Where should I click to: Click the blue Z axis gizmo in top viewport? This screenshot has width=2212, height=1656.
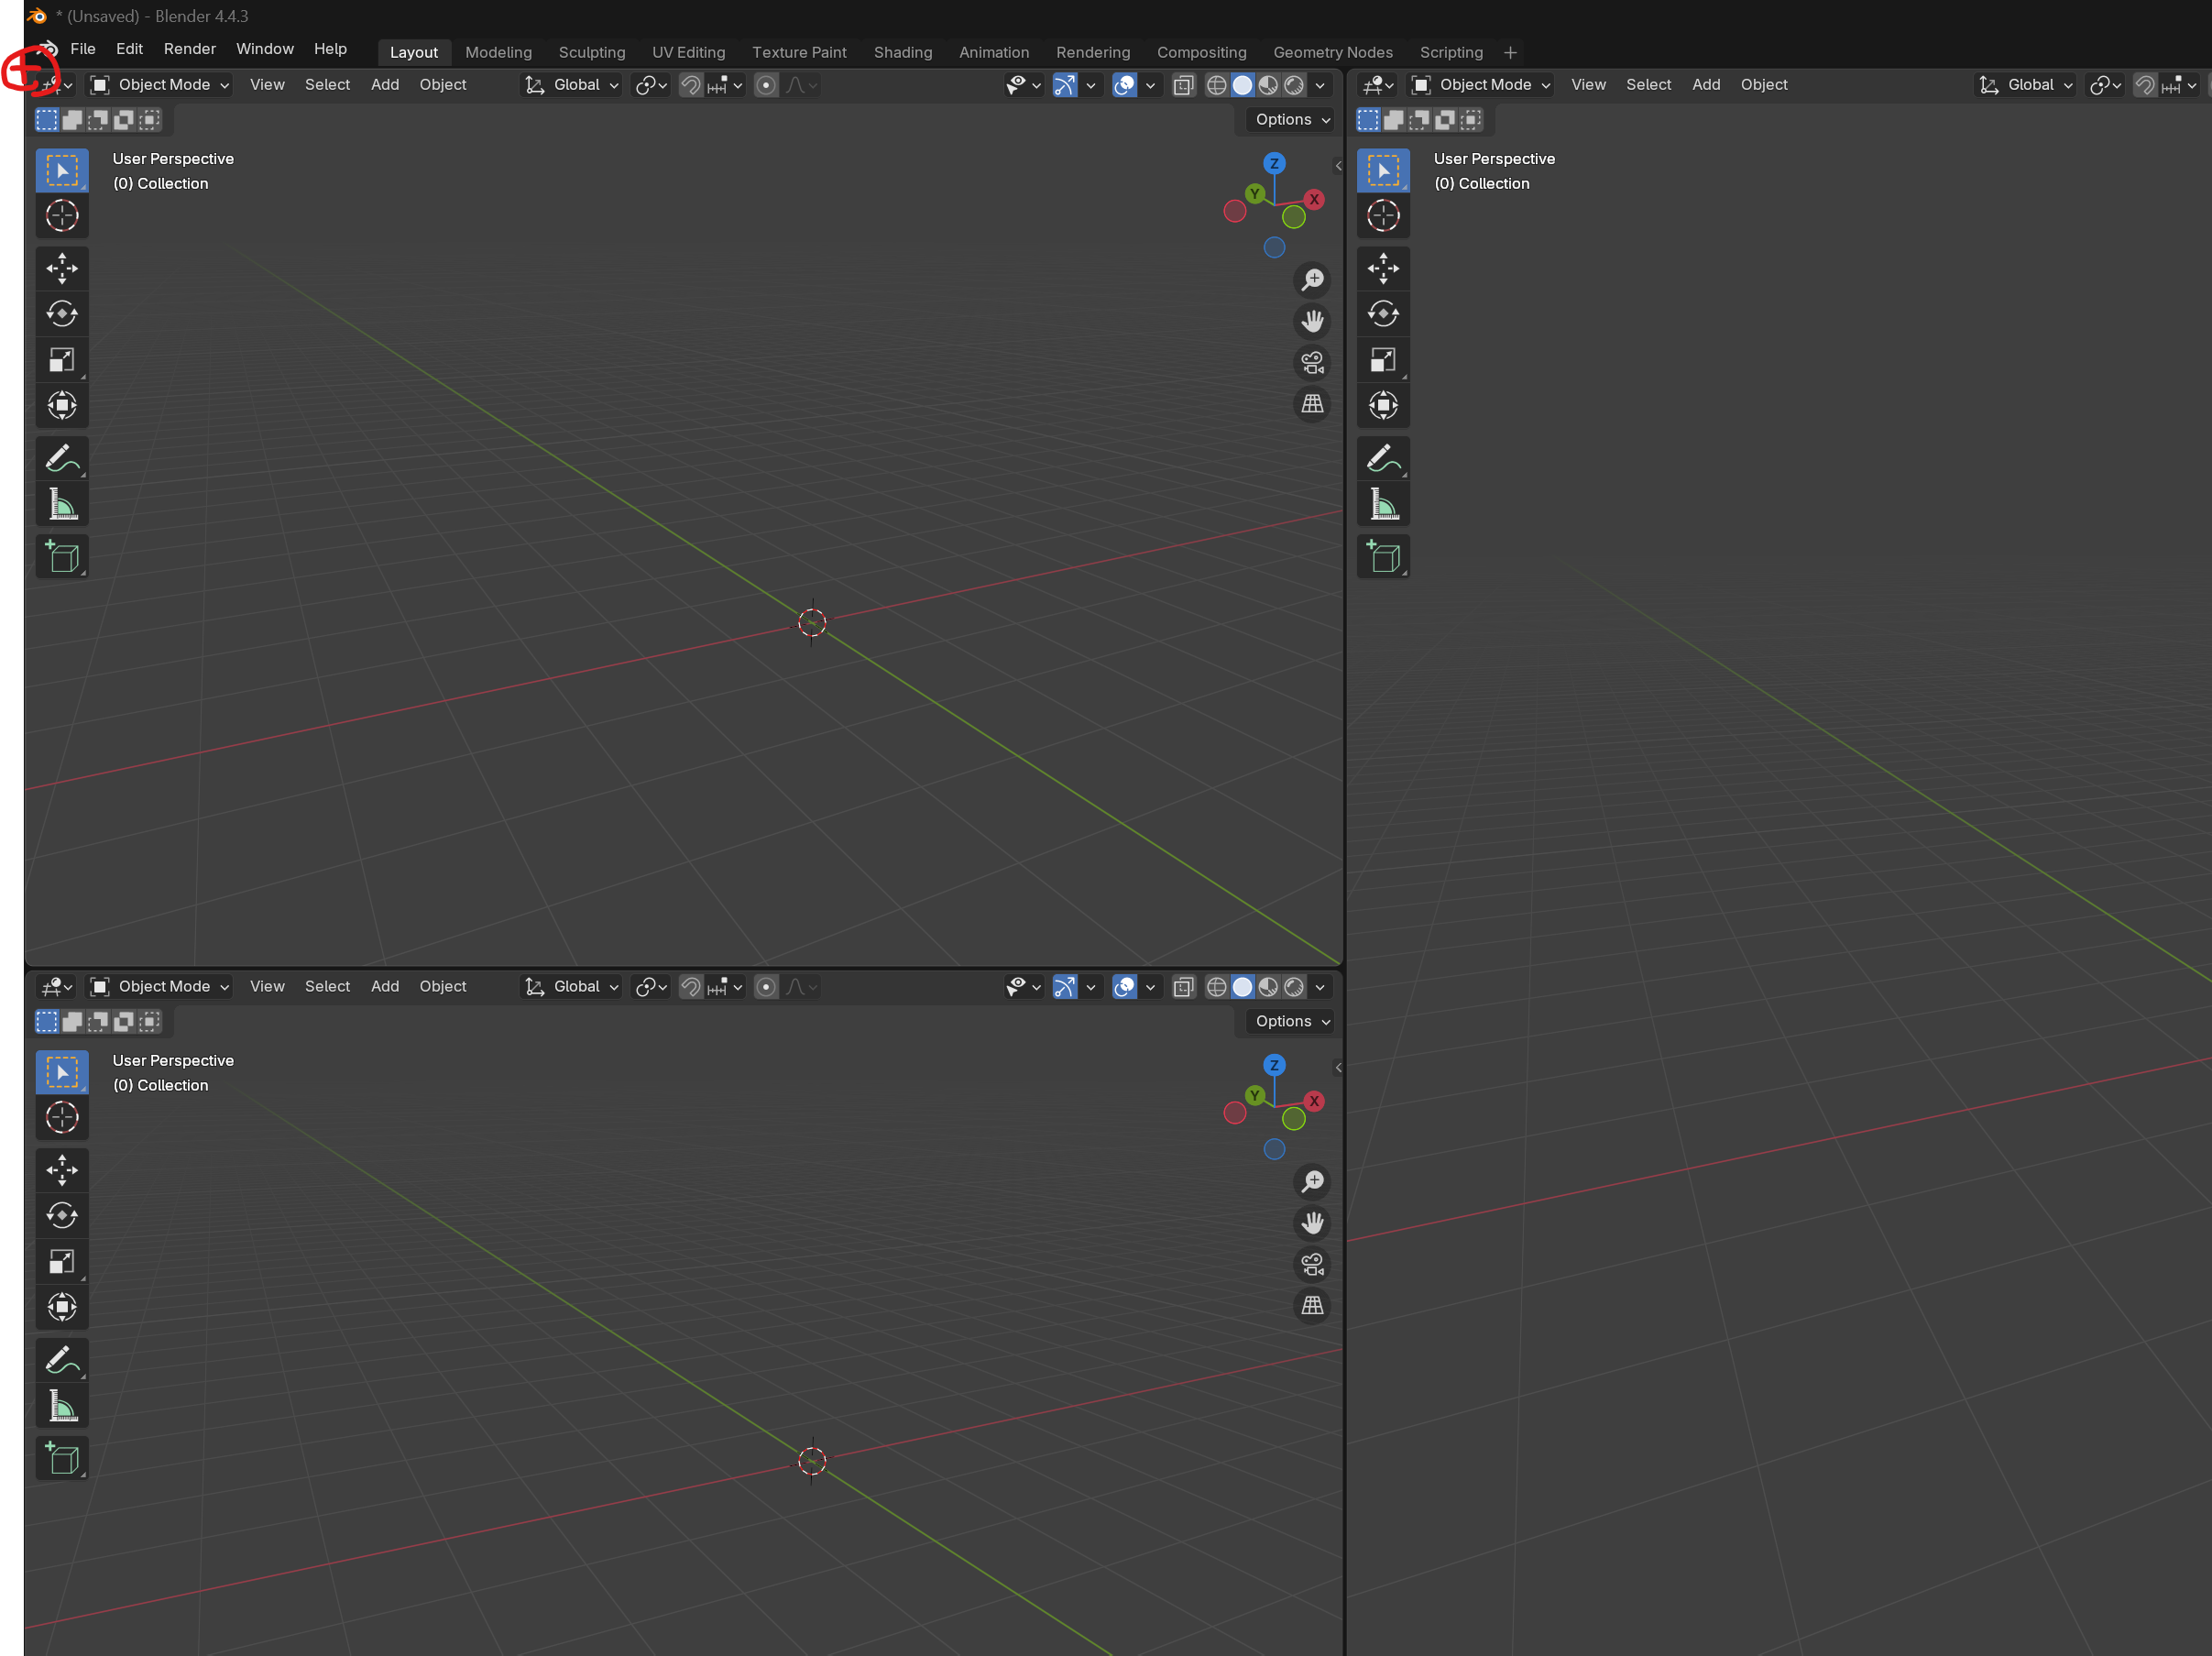point(1274,163)
